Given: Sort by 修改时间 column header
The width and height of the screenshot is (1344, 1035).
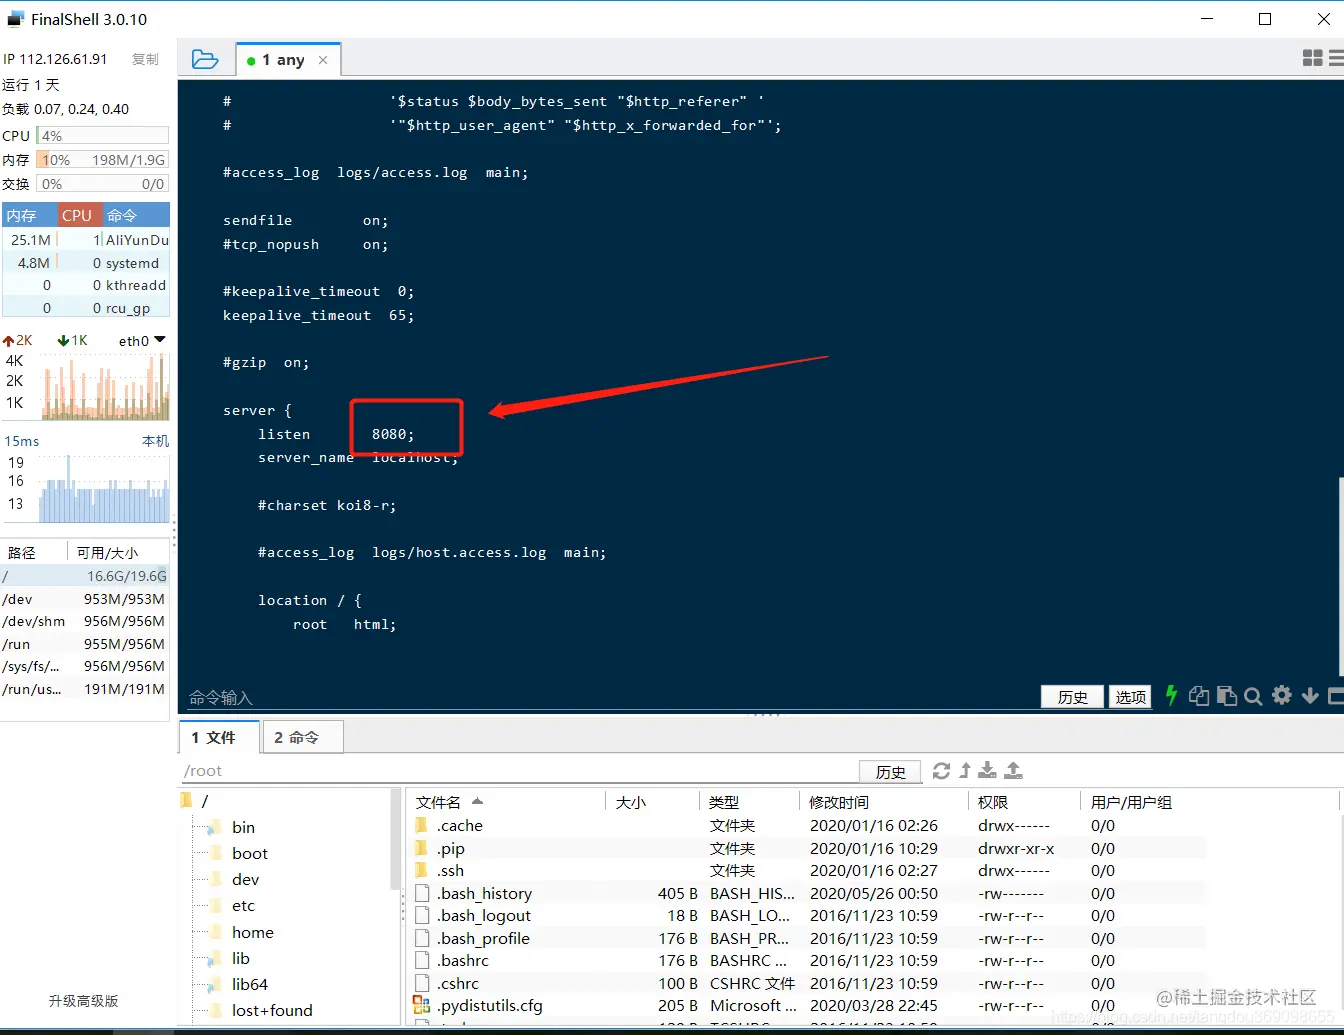Looking at the screenshot, I should pyautogui.click(x=884, y=802).
